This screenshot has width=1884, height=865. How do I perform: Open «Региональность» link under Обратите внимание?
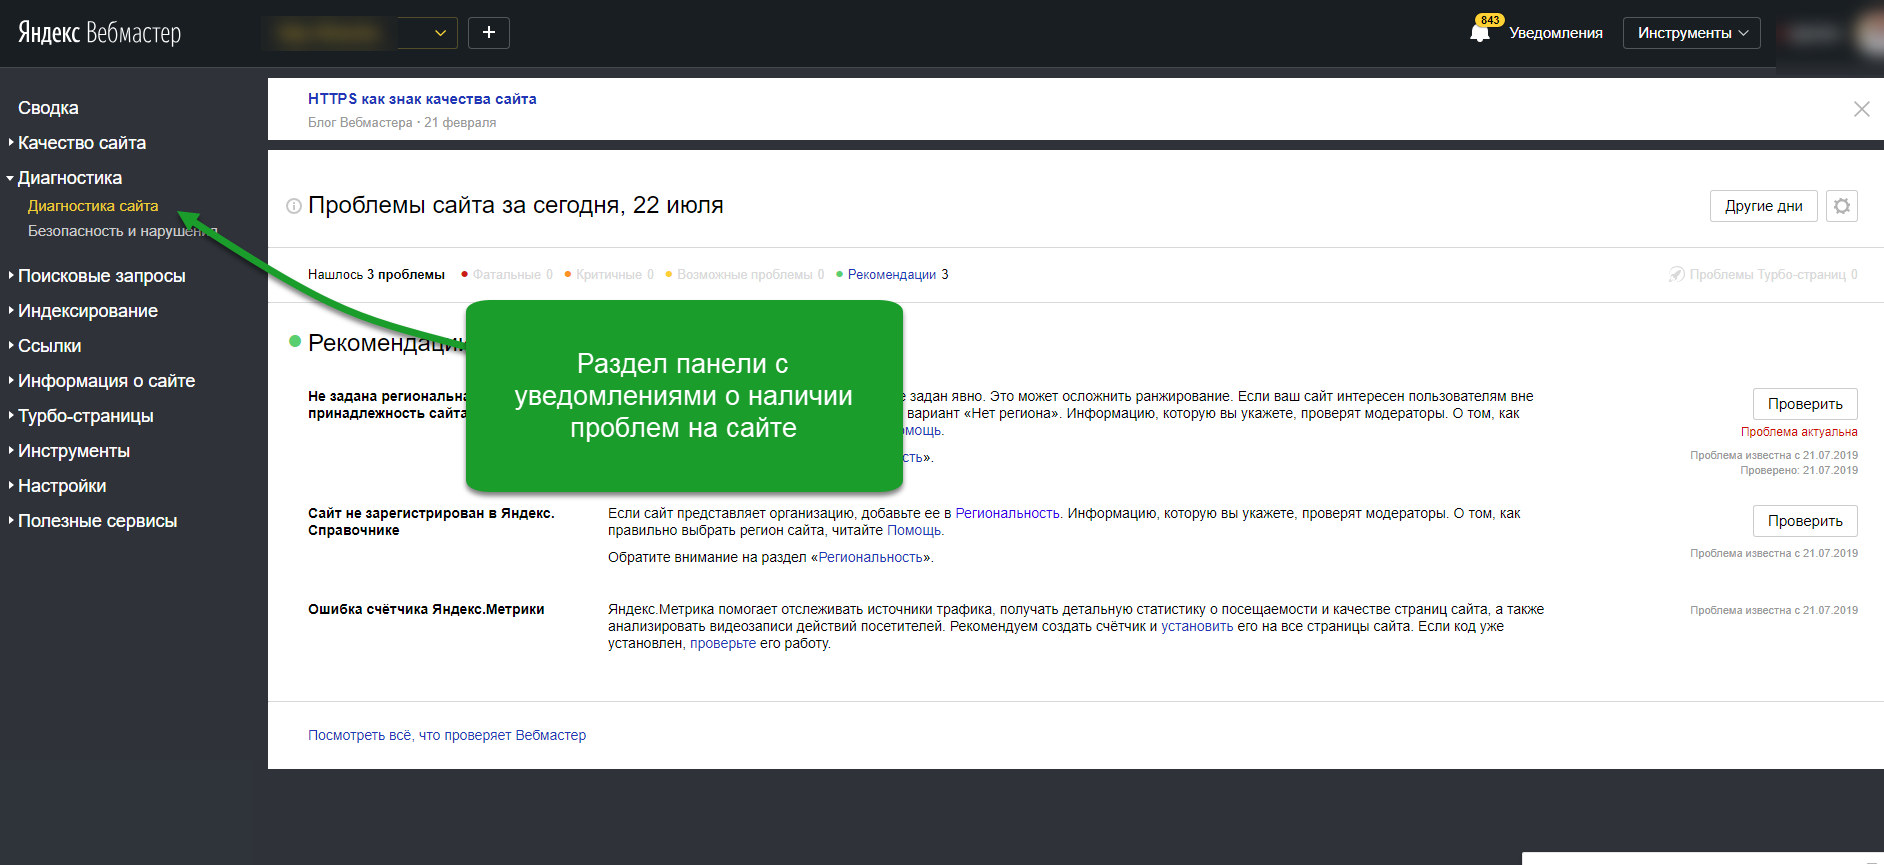click(870, 558)
